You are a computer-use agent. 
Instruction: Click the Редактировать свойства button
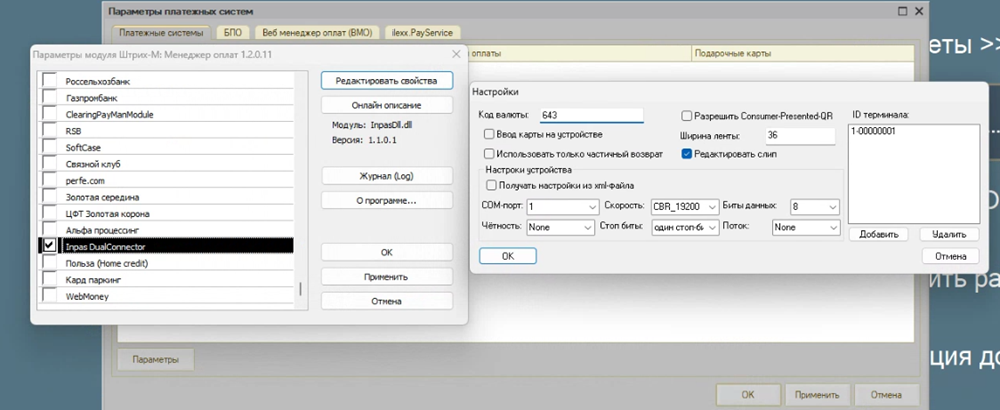pyautogui.click(x=387, y=80)
